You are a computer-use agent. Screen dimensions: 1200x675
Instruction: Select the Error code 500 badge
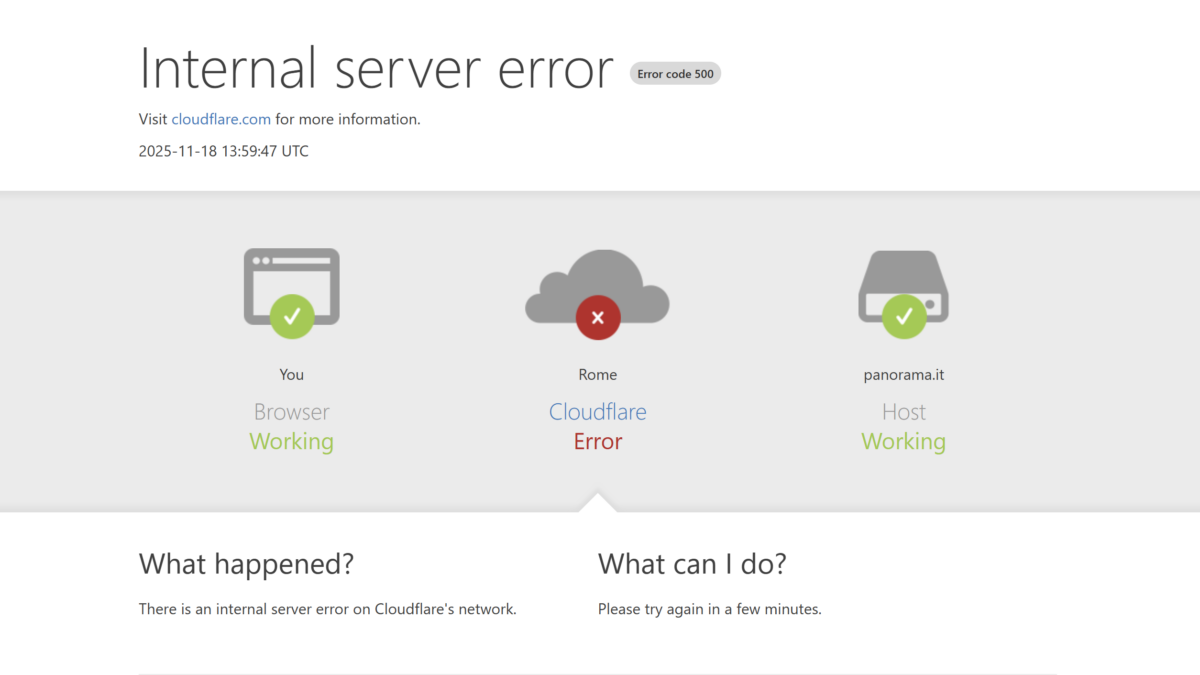[674, 73]
